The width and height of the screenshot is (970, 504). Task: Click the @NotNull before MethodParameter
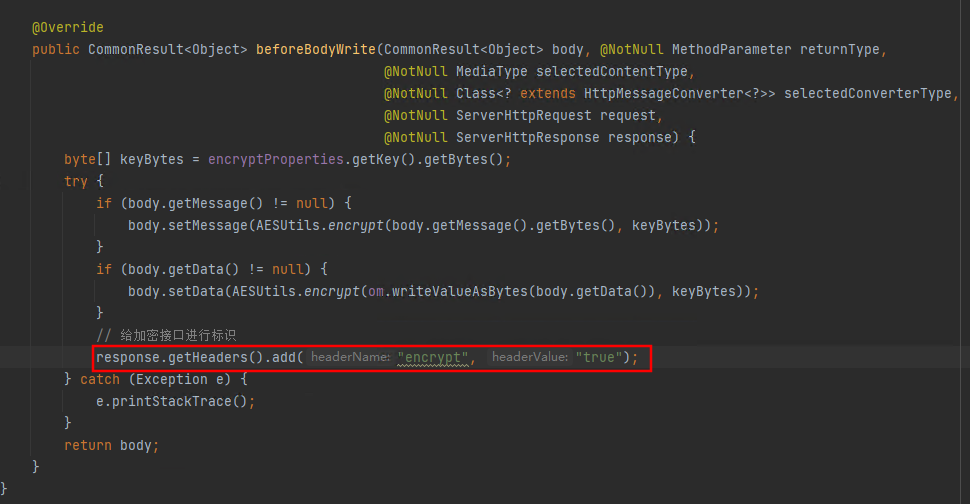tap(632, 49)
